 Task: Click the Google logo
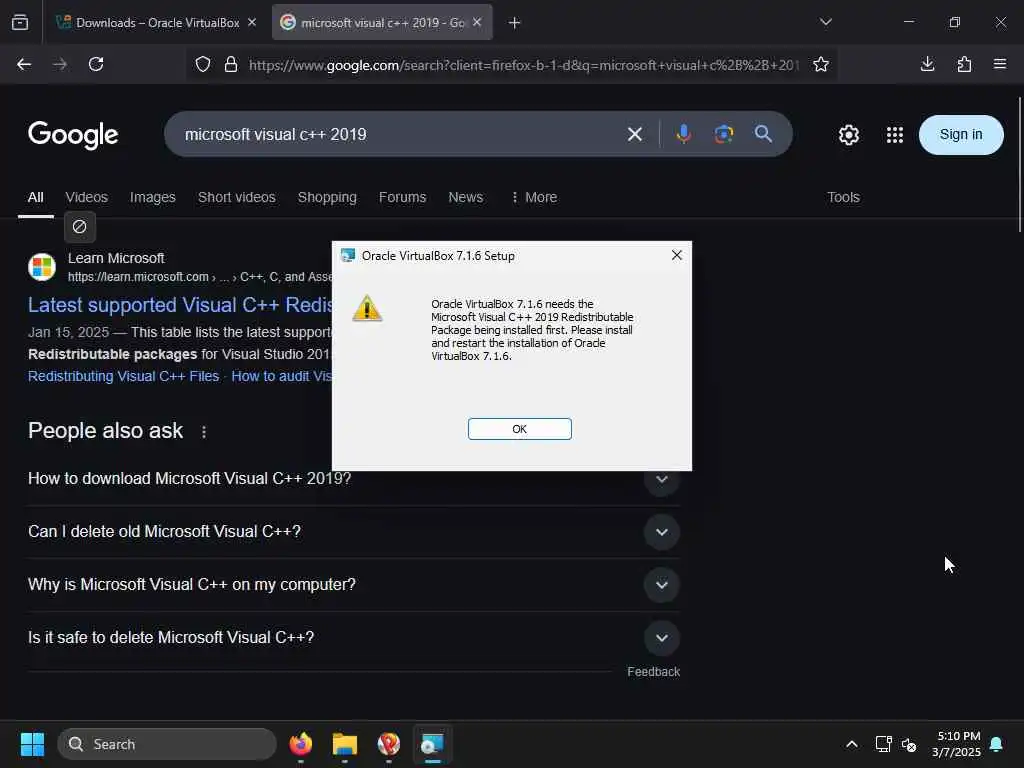[x=73, y=135]
